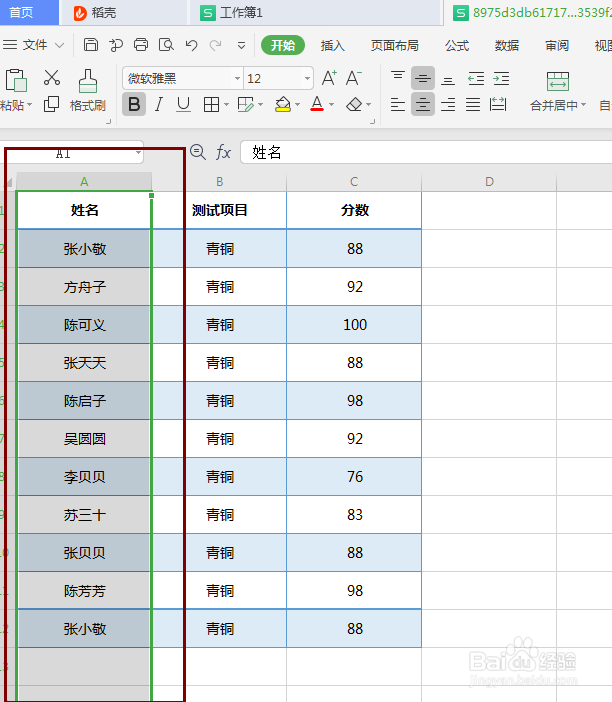Open Print Preview icon

coord(166,45)
